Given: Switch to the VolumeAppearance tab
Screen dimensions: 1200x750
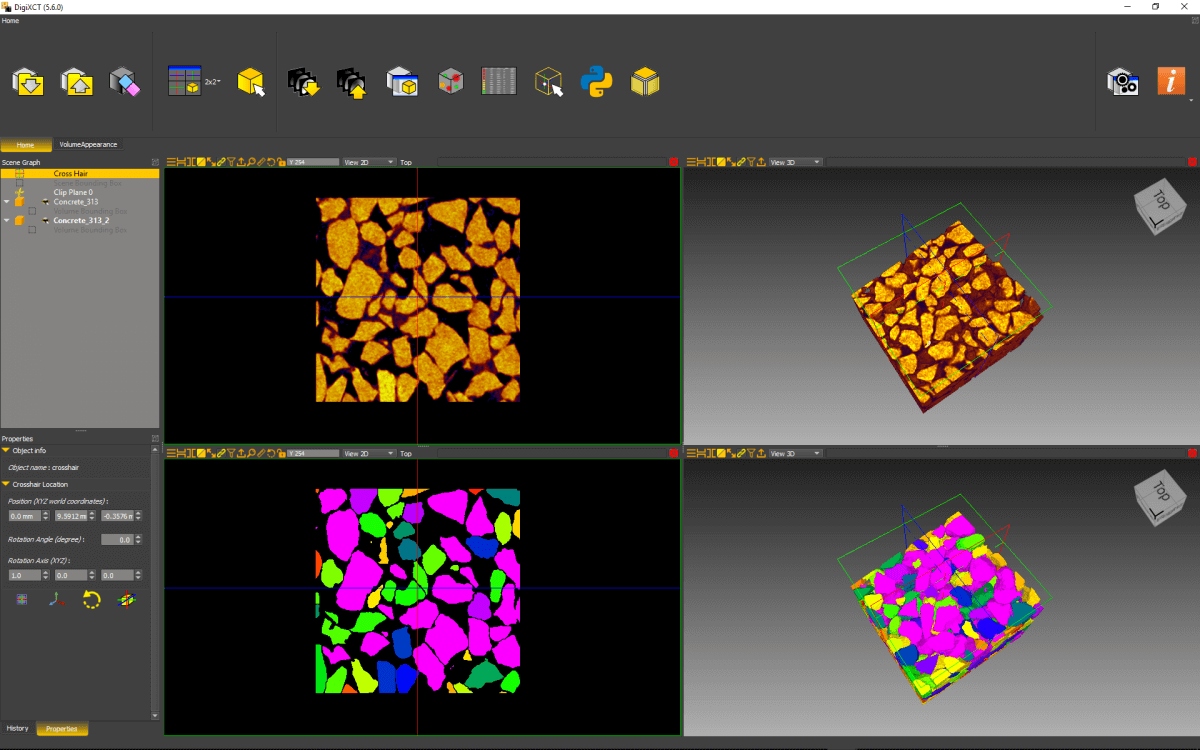Looking at the screenshot, I should [88, 144].
